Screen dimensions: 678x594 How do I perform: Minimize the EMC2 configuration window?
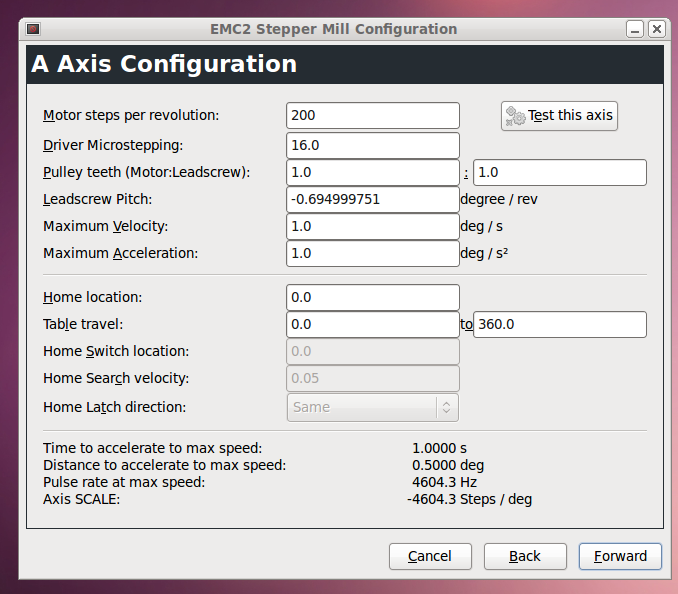click(x=637, y=29)
